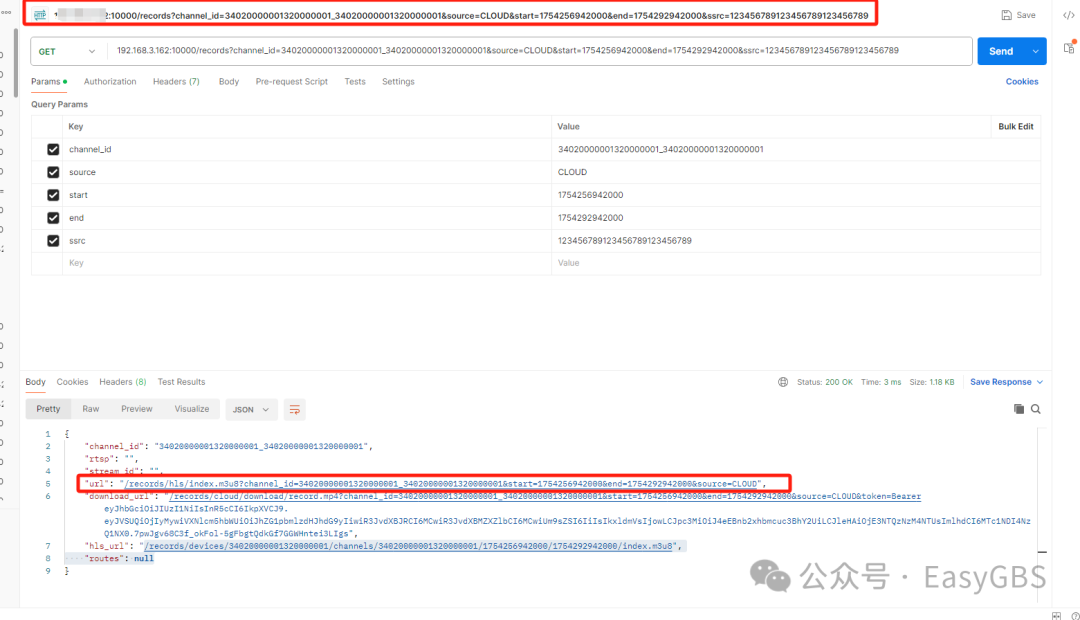Uncheck the channel_id parameter checkbox
Screen dimensions: 1080x620
[53, 149]
